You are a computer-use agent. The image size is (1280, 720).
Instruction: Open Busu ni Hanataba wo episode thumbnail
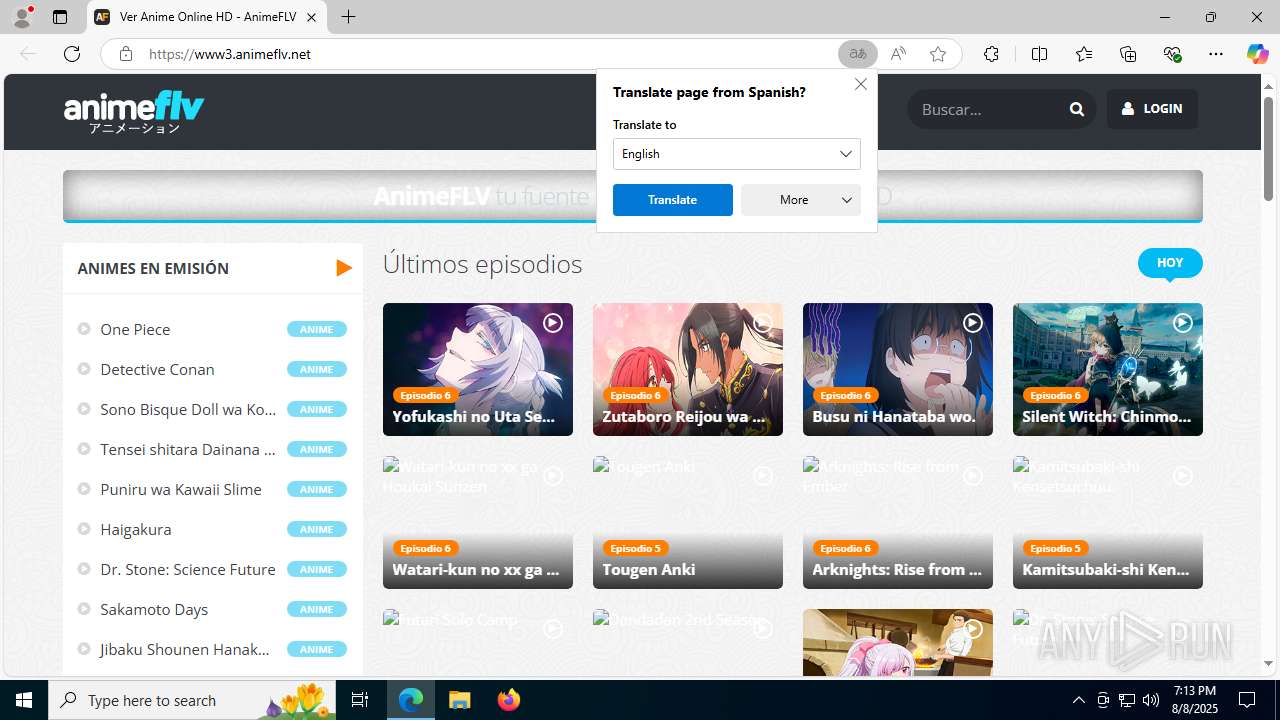pos(898,369)
